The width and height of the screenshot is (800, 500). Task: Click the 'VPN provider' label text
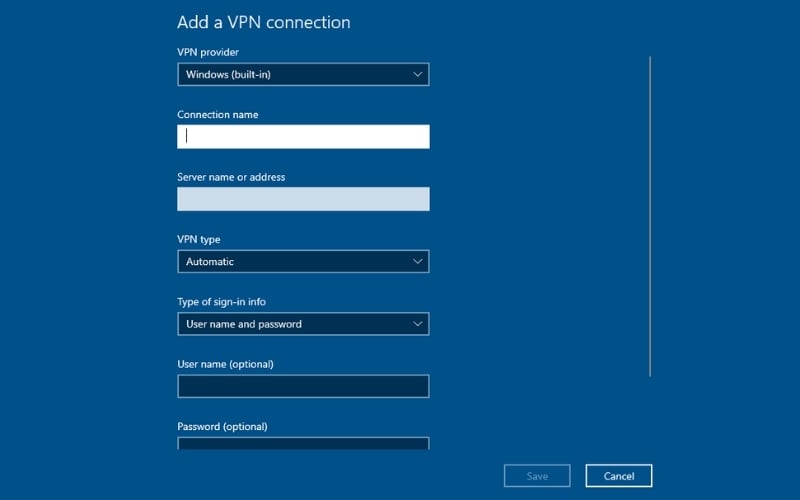(x=208, y=52)
